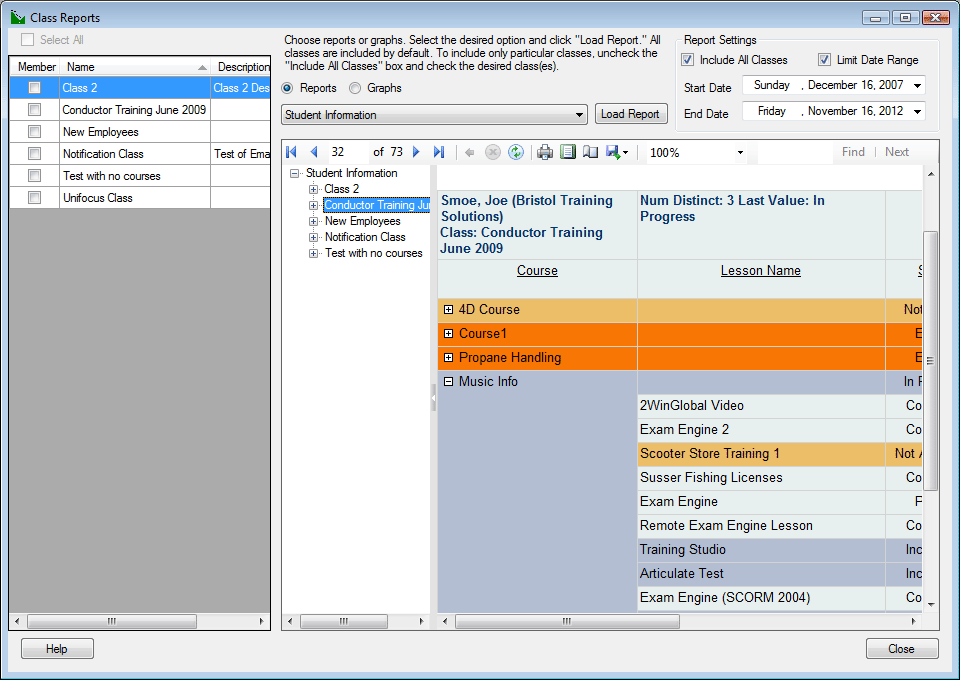
Task: Check Test with no courses member box
Action: coord(34,176)
